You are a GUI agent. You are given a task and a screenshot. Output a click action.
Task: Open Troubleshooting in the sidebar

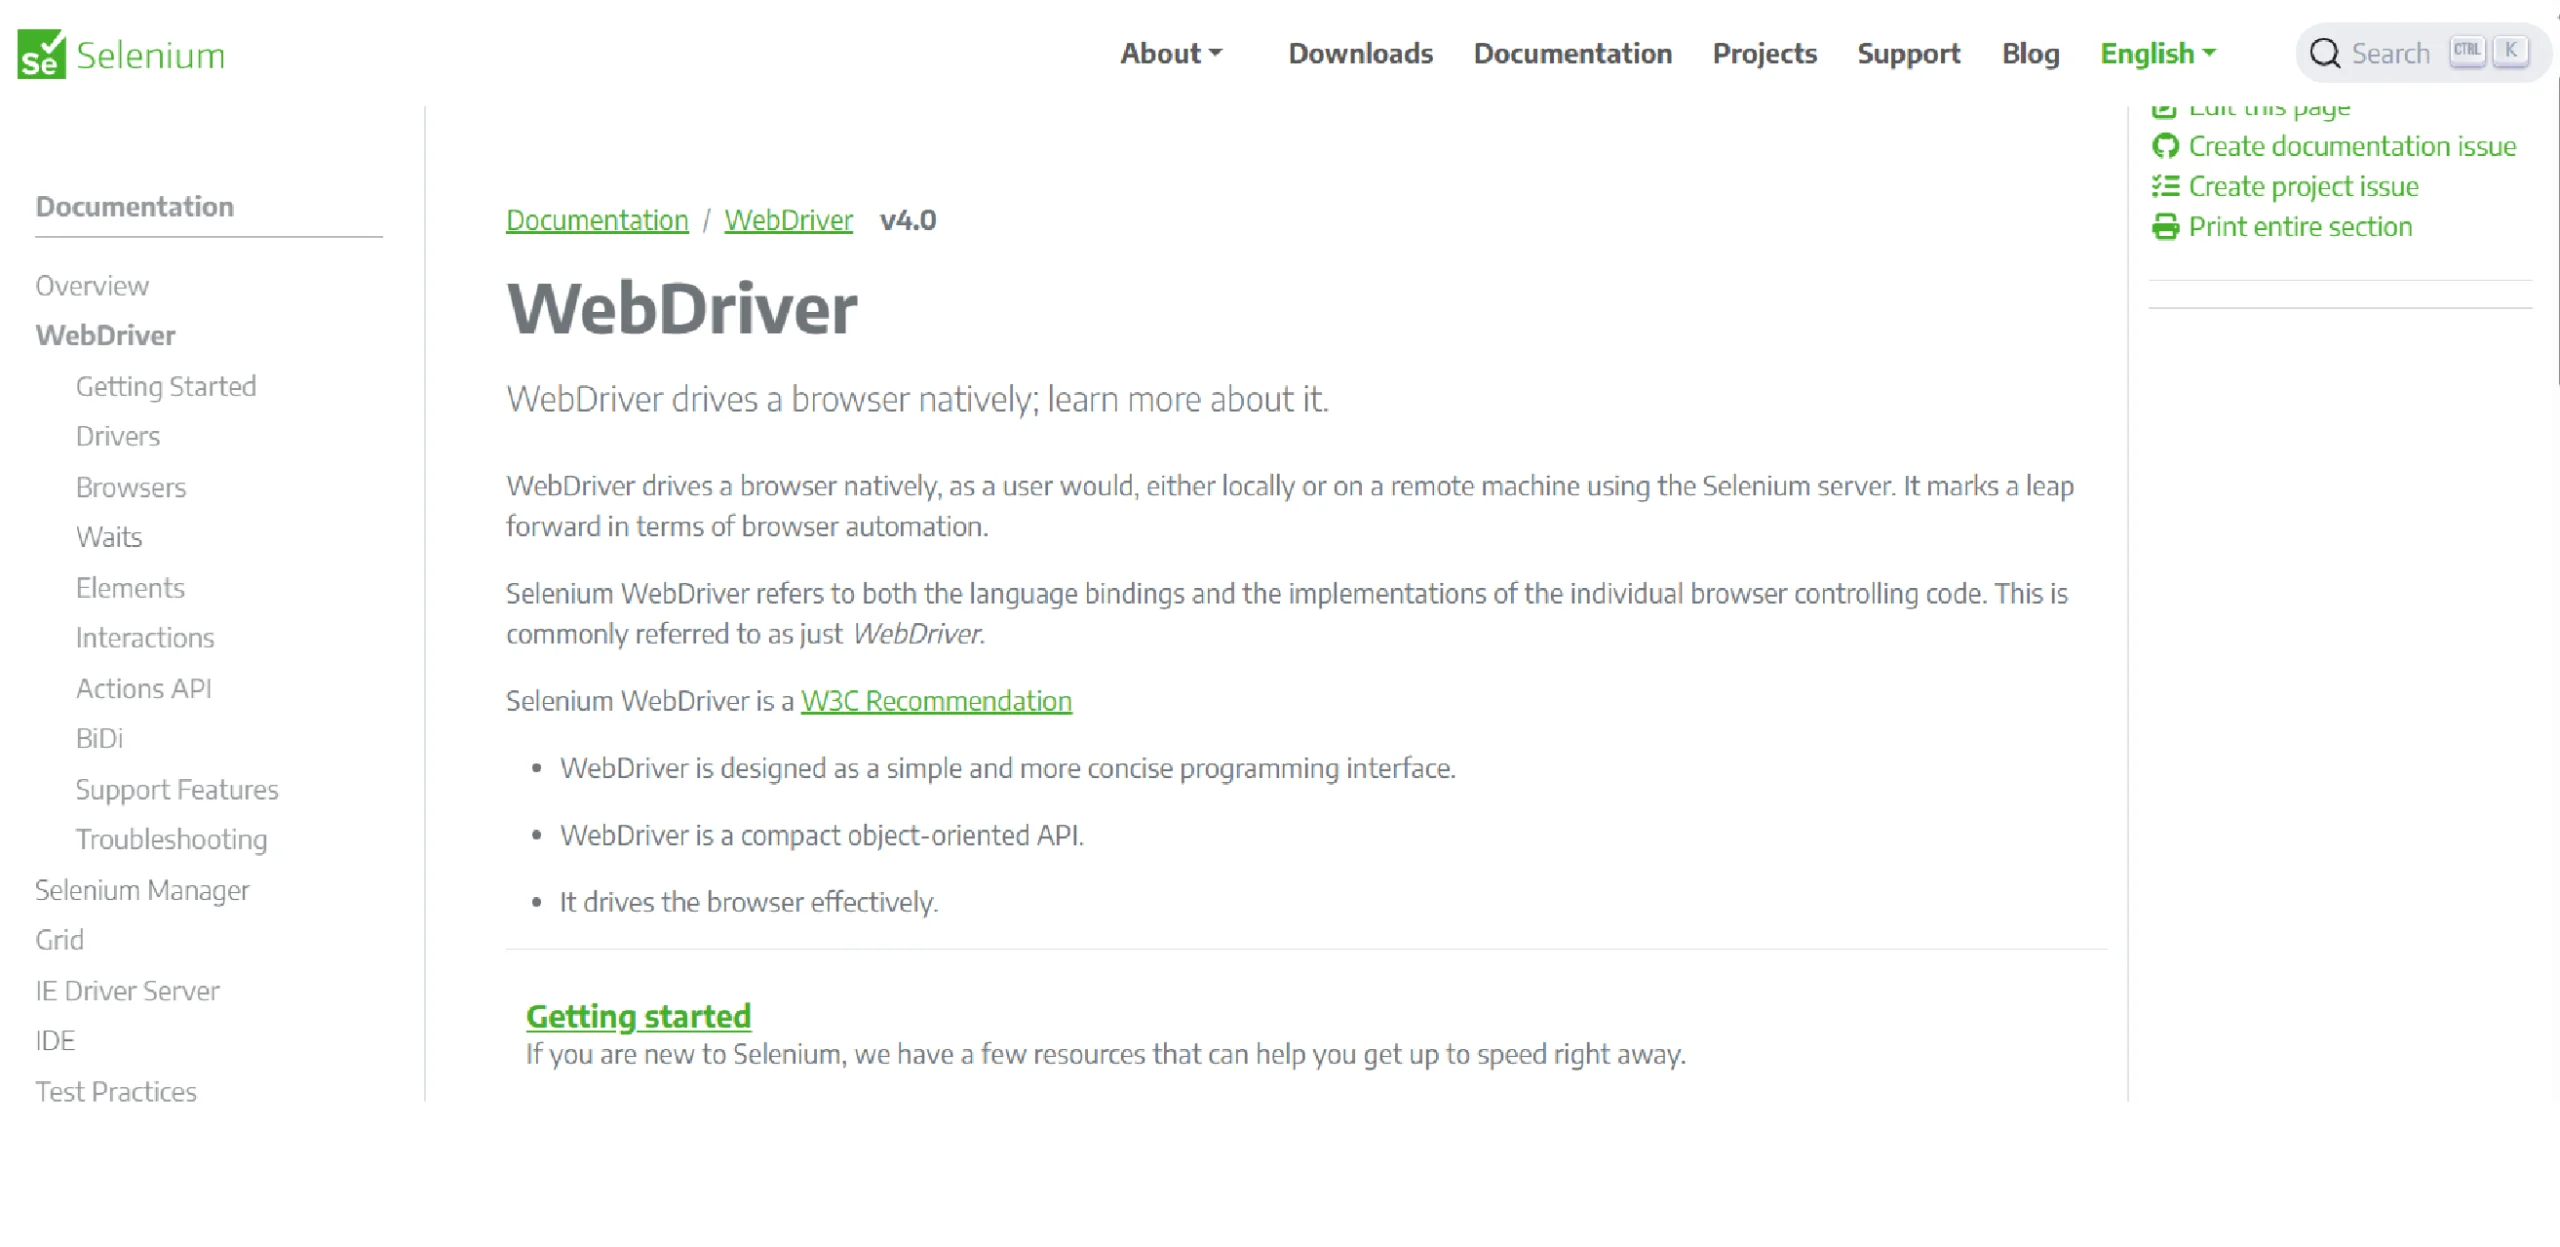point(171,839)
